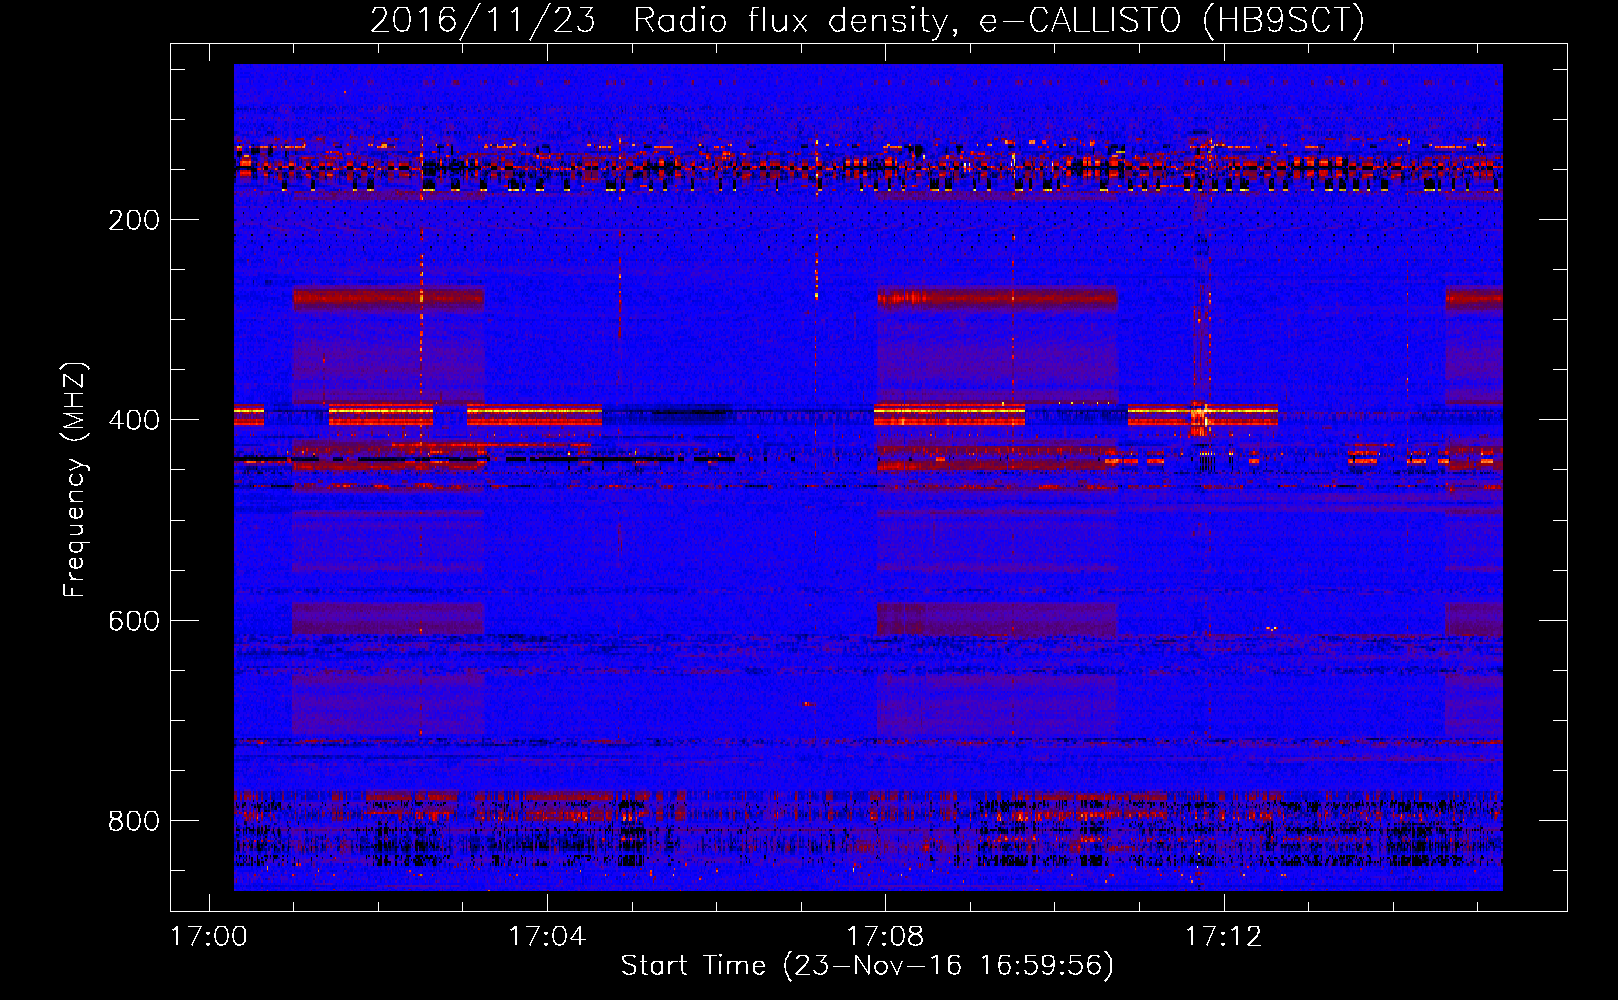Click the 600 frequency tick label
The image size is (1618, 1000).
pyautogui.click(x=134, y=621)
